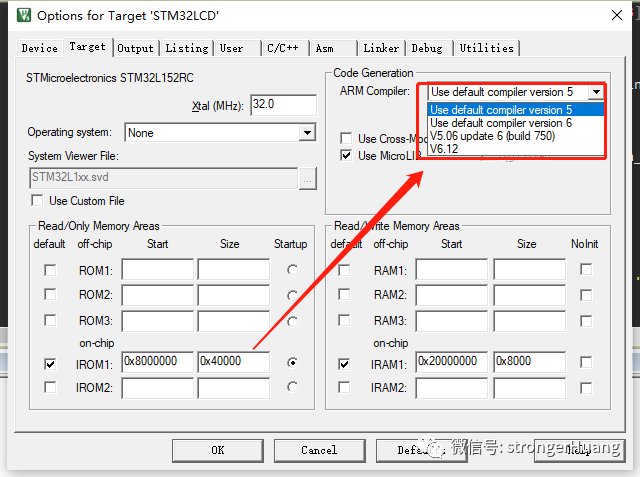
Task: Open the Listing tab
Action: tap(187, 48)
